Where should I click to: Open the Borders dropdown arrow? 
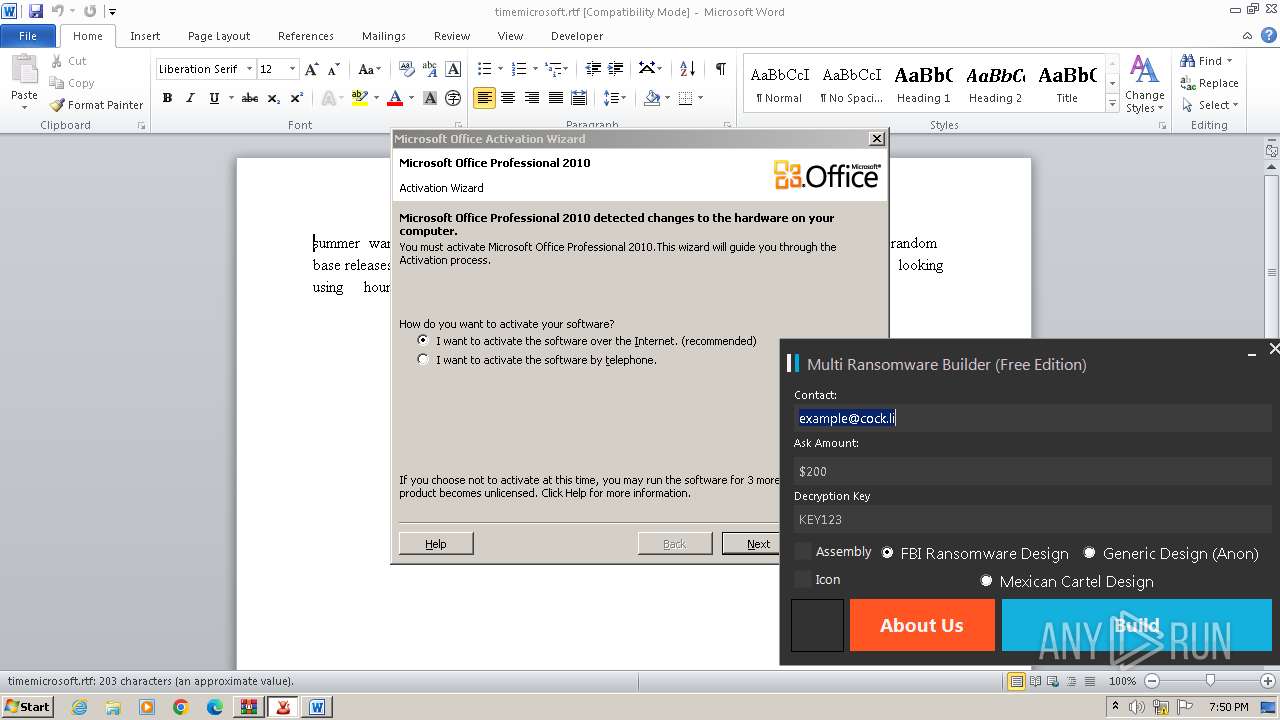(x=700, y=98)
